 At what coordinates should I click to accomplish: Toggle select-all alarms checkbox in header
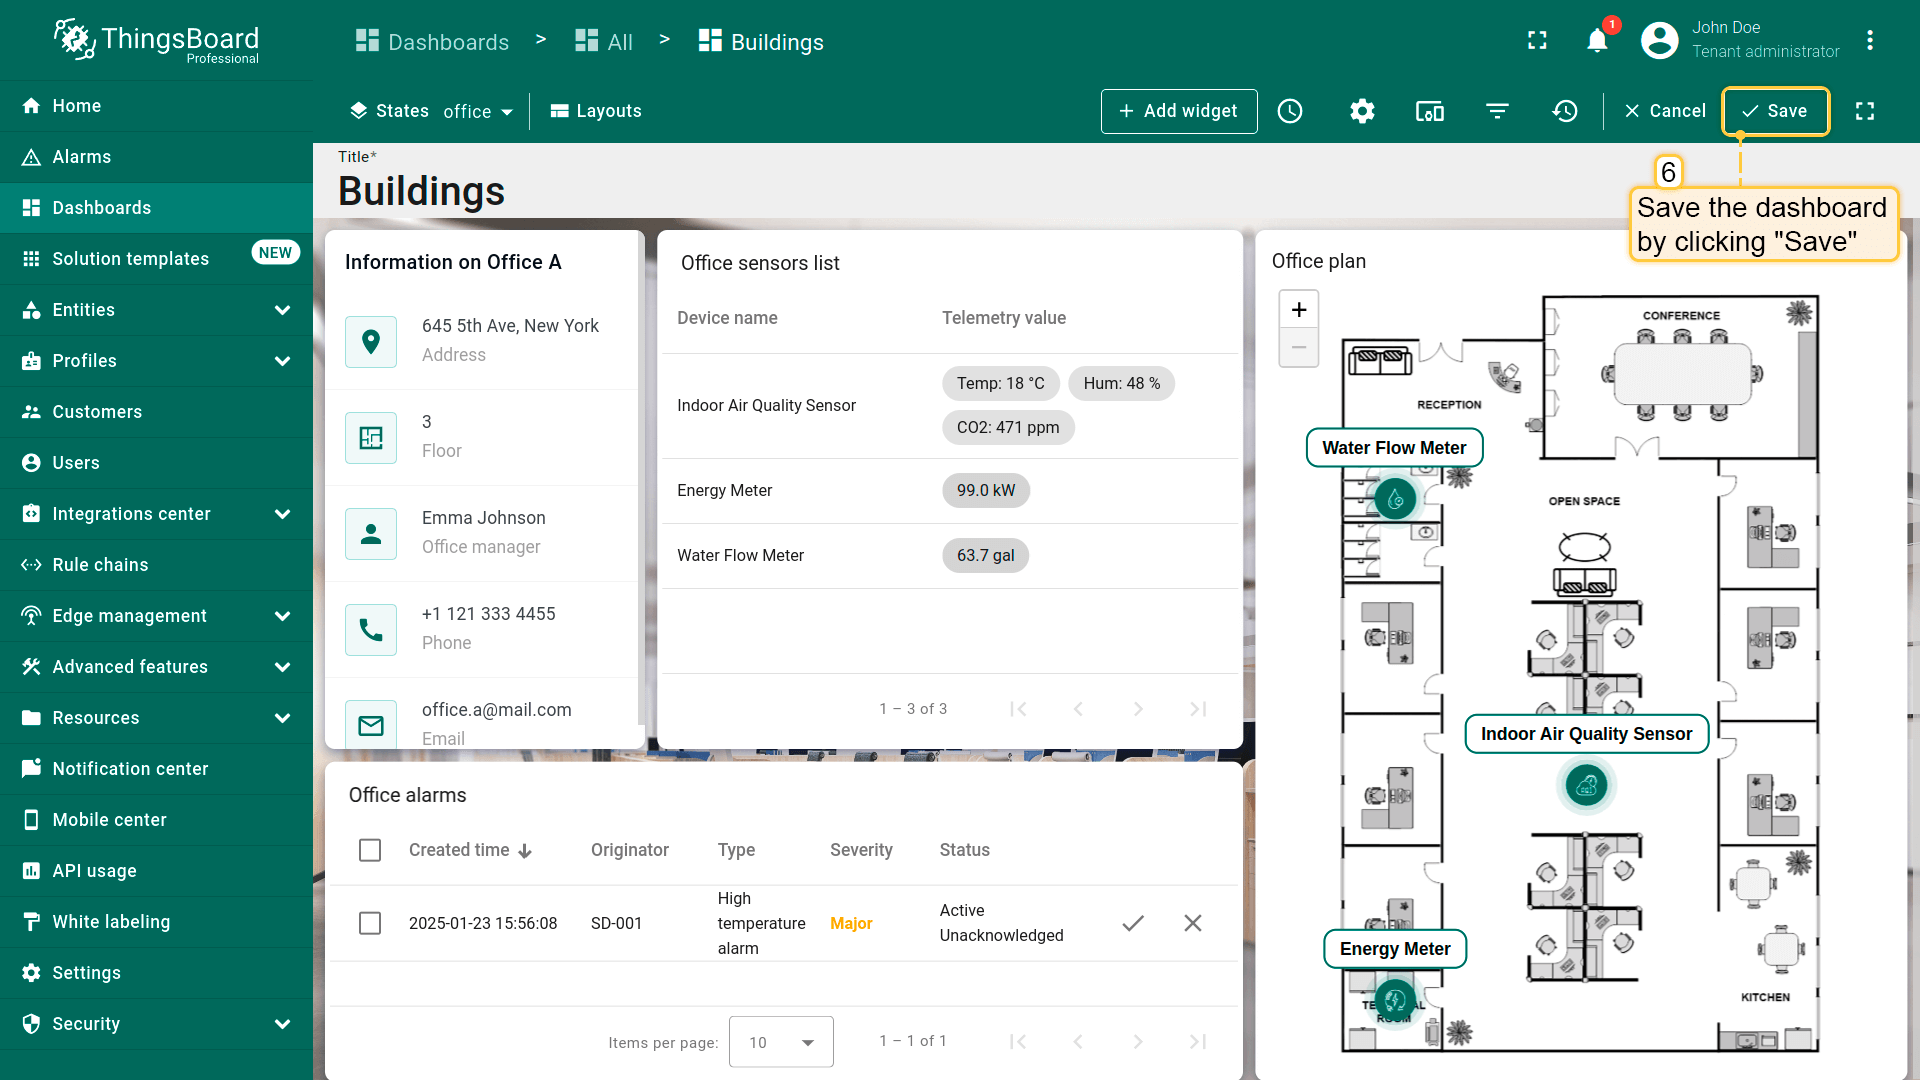tap(370, 850)
